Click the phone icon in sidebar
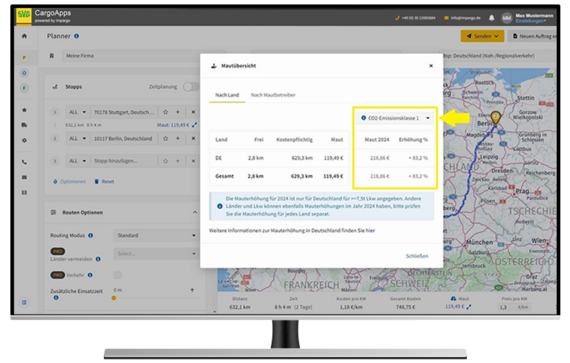Image resolution: width=570 pixels, height=363 pixels. [24, 162]
